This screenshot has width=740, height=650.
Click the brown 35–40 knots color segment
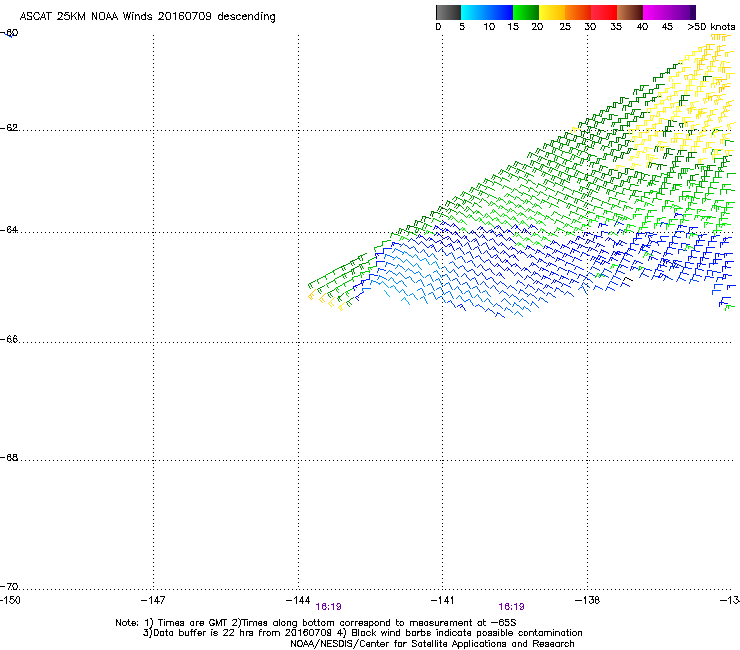[x=630, y=12]
